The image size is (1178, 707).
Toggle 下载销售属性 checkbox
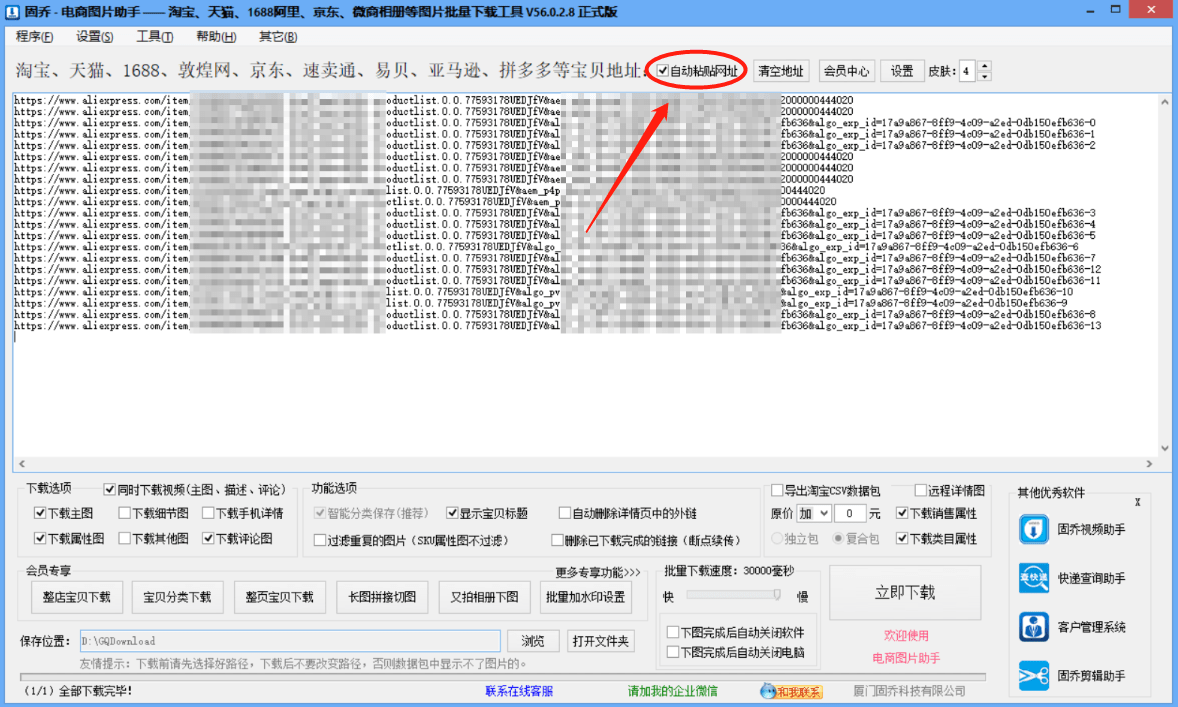902,513
